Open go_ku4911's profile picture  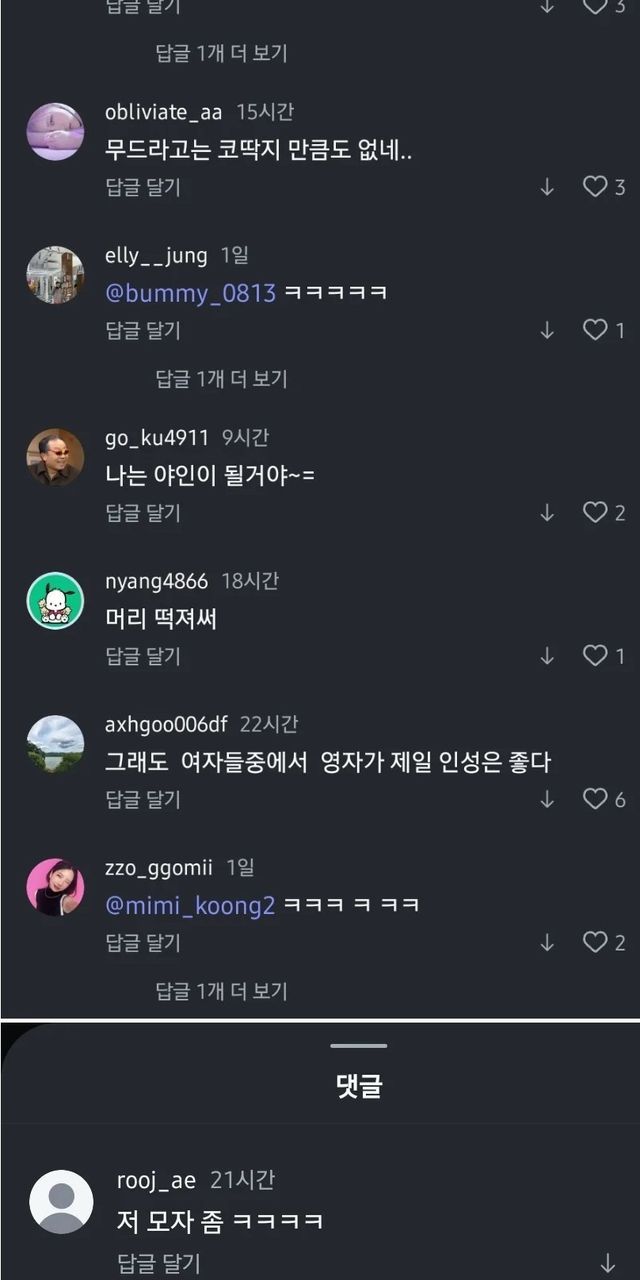pyautogui.click(x=55, y=458)
